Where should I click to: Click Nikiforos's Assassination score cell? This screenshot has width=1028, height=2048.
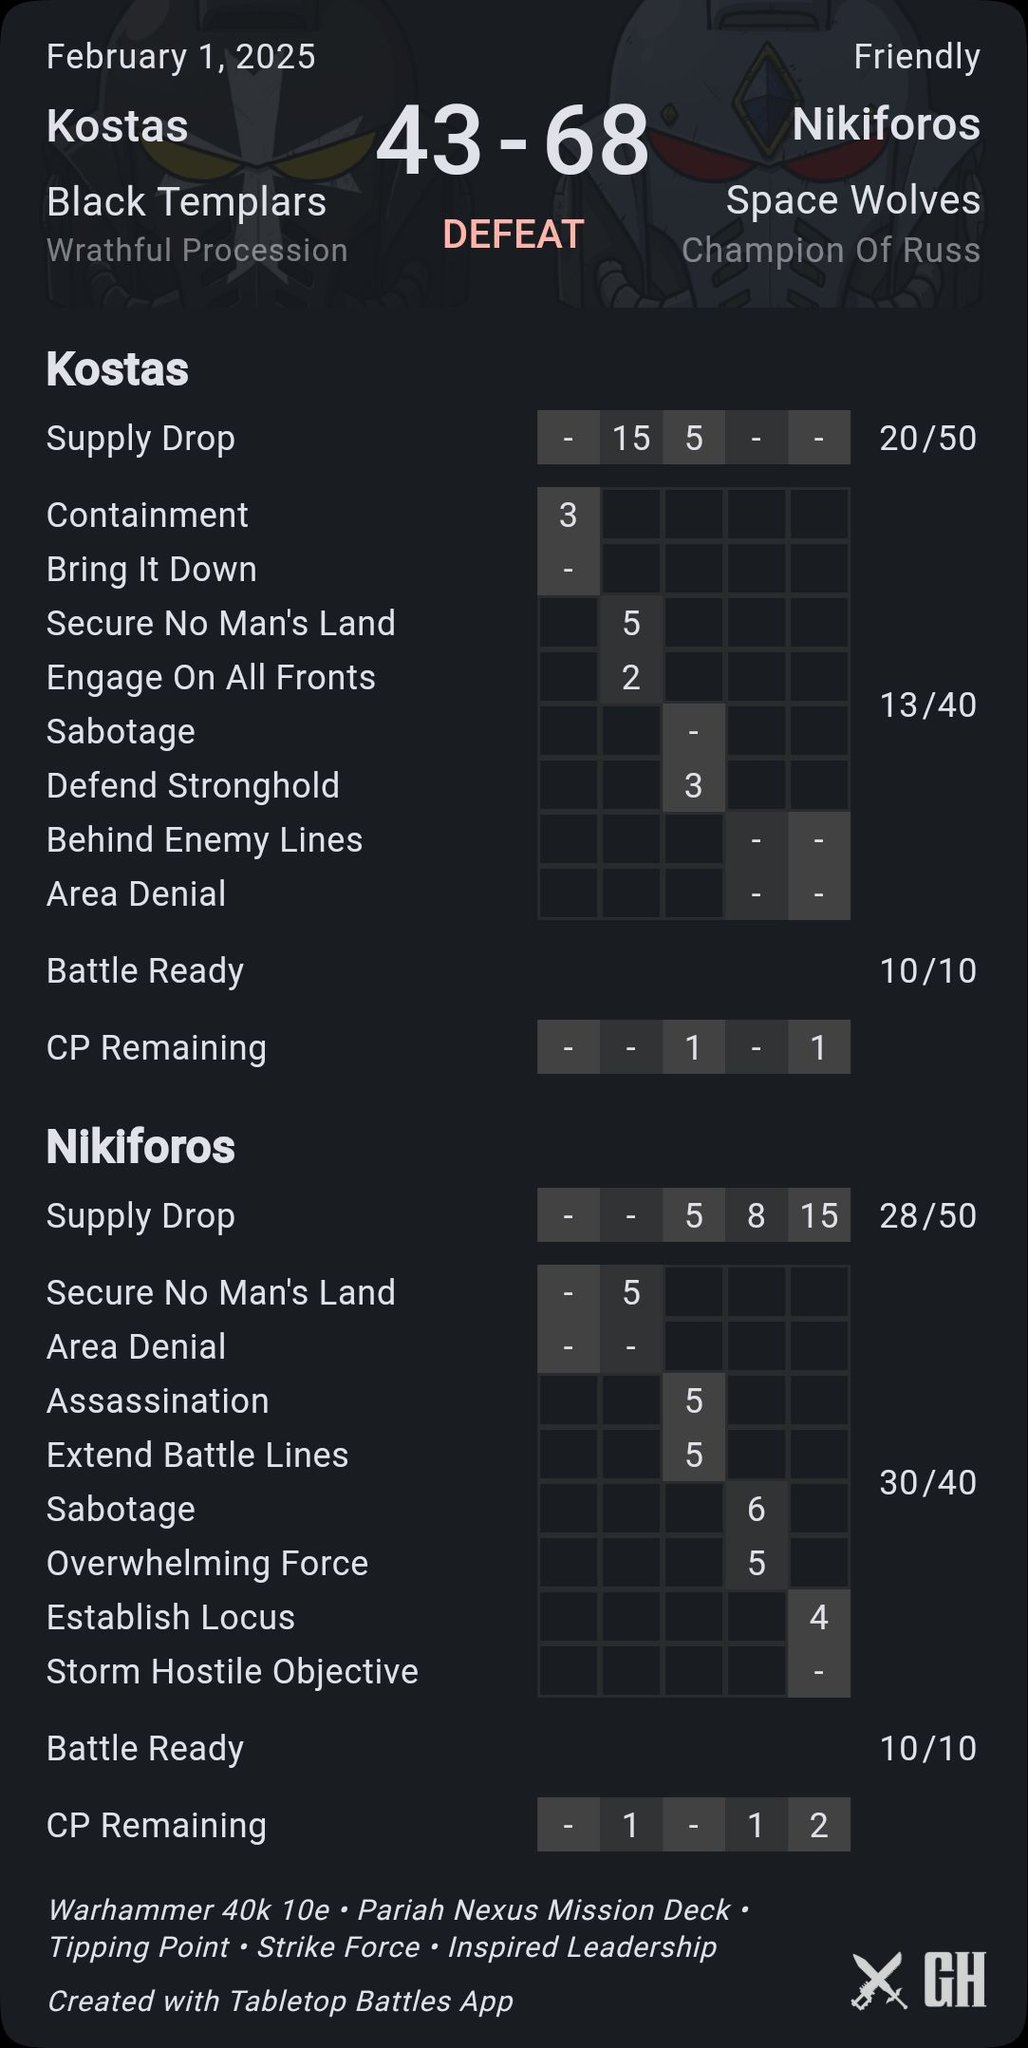tap(693, 1401)
